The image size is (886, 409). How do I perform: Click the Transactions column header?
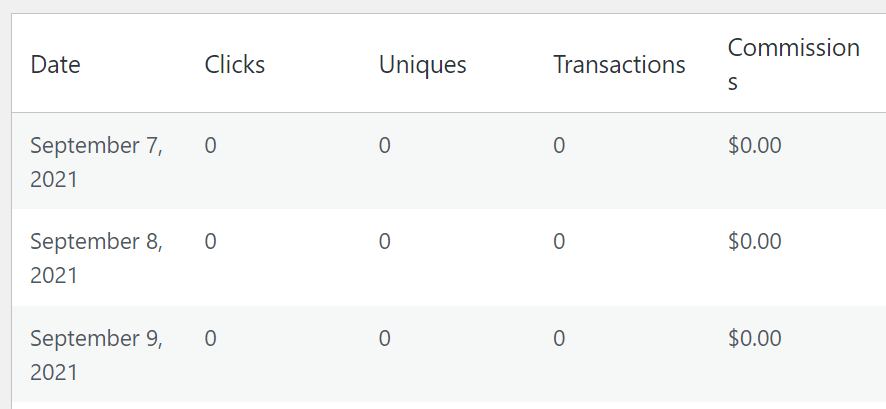619,65
